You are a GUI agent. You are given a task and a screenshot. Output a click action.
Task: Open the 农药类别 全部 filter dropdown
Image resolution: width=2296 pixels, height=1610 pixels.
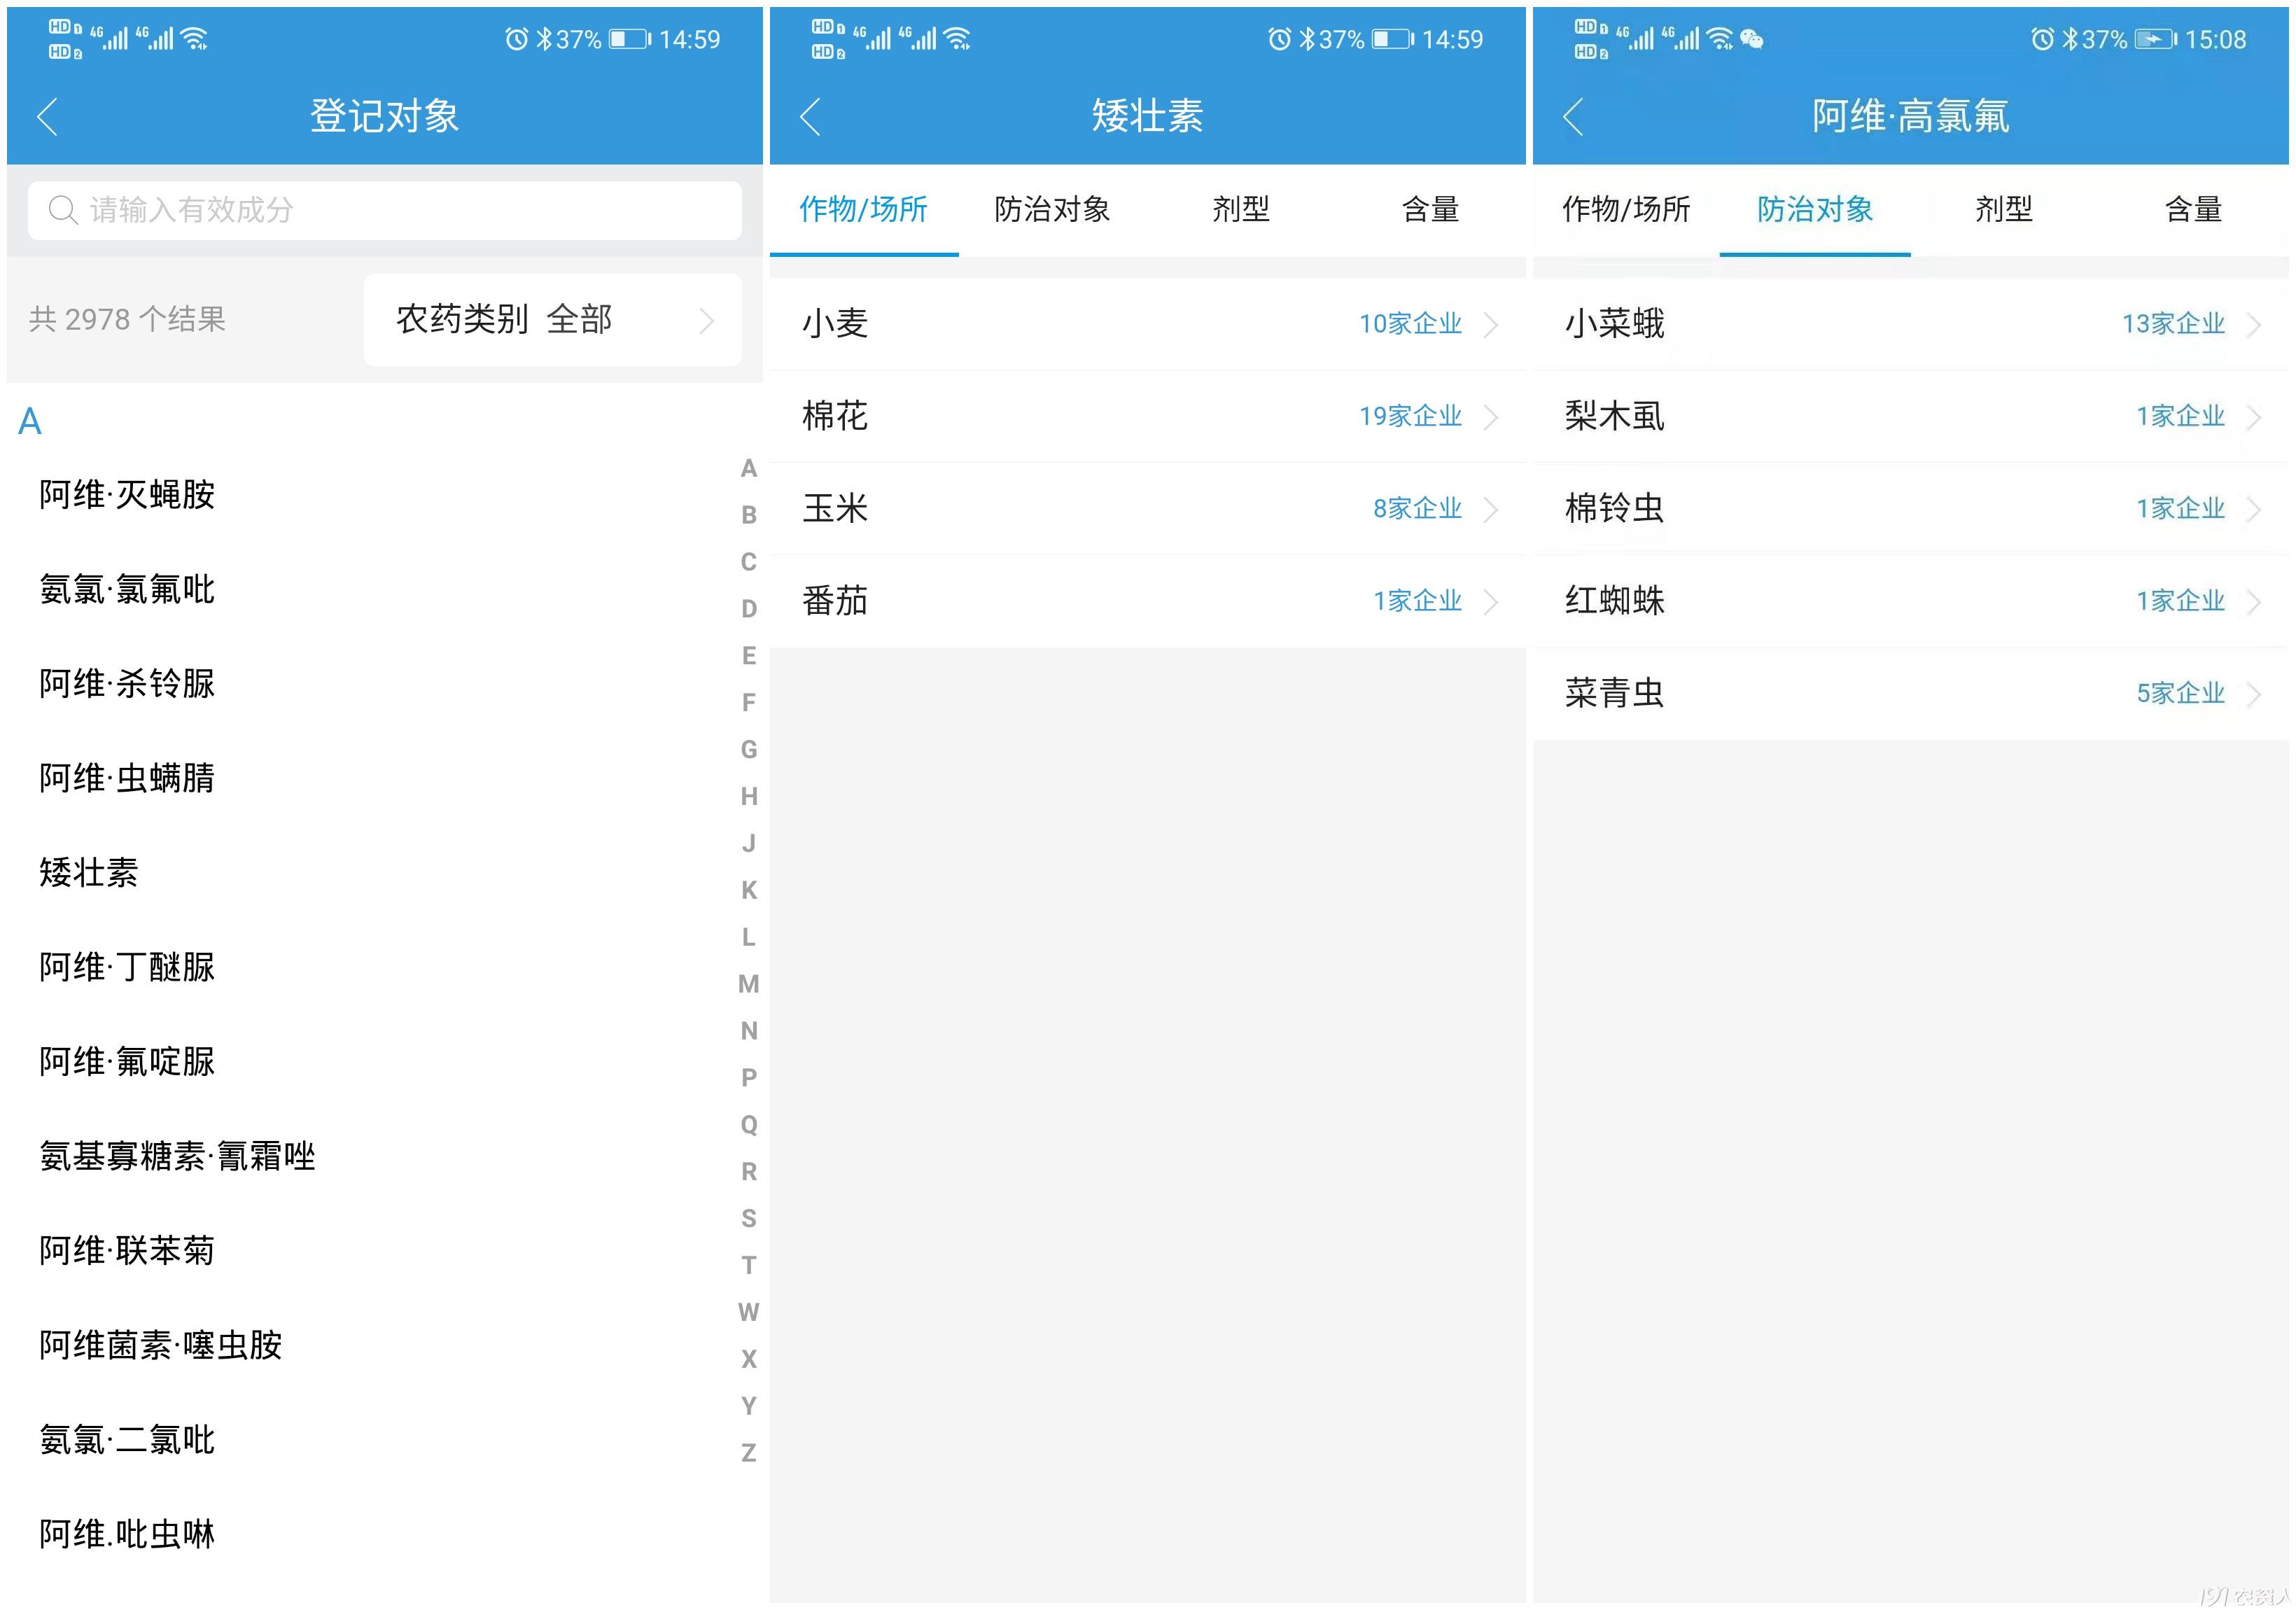tap(552, 320)
